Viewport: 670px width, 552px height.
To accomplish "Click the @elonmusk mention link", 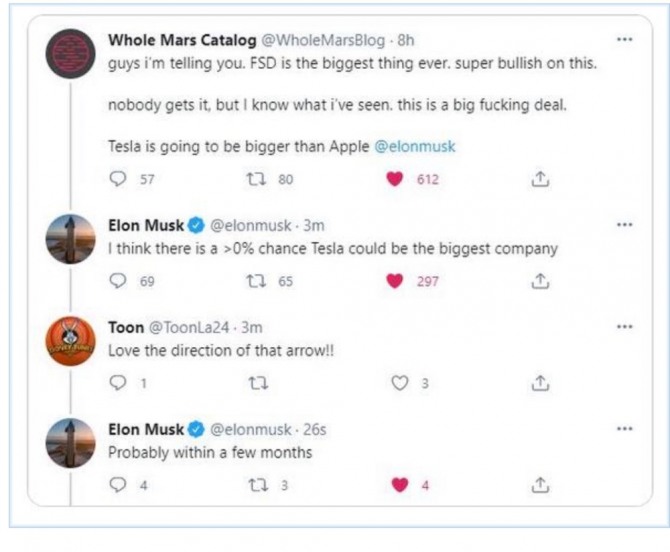I will (414, 146).
